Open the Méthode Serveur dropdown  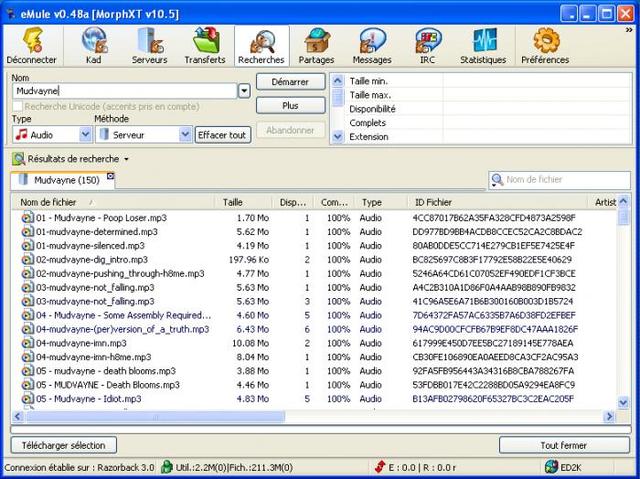tap(185, 135)
